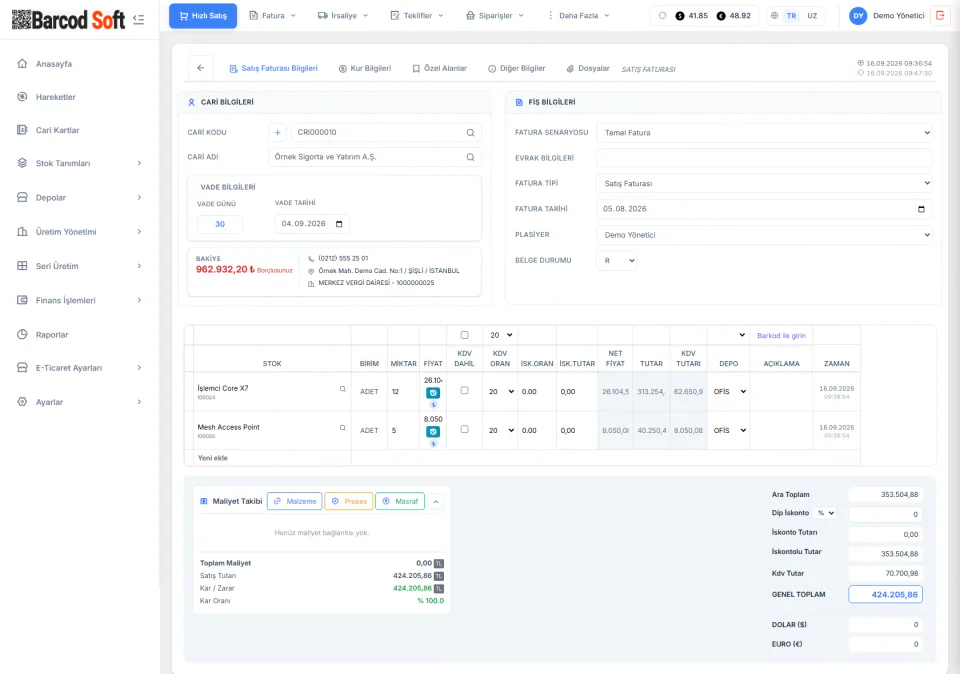
Task: Click the Evrak Bilgileri input field
Action: point(764,158)
